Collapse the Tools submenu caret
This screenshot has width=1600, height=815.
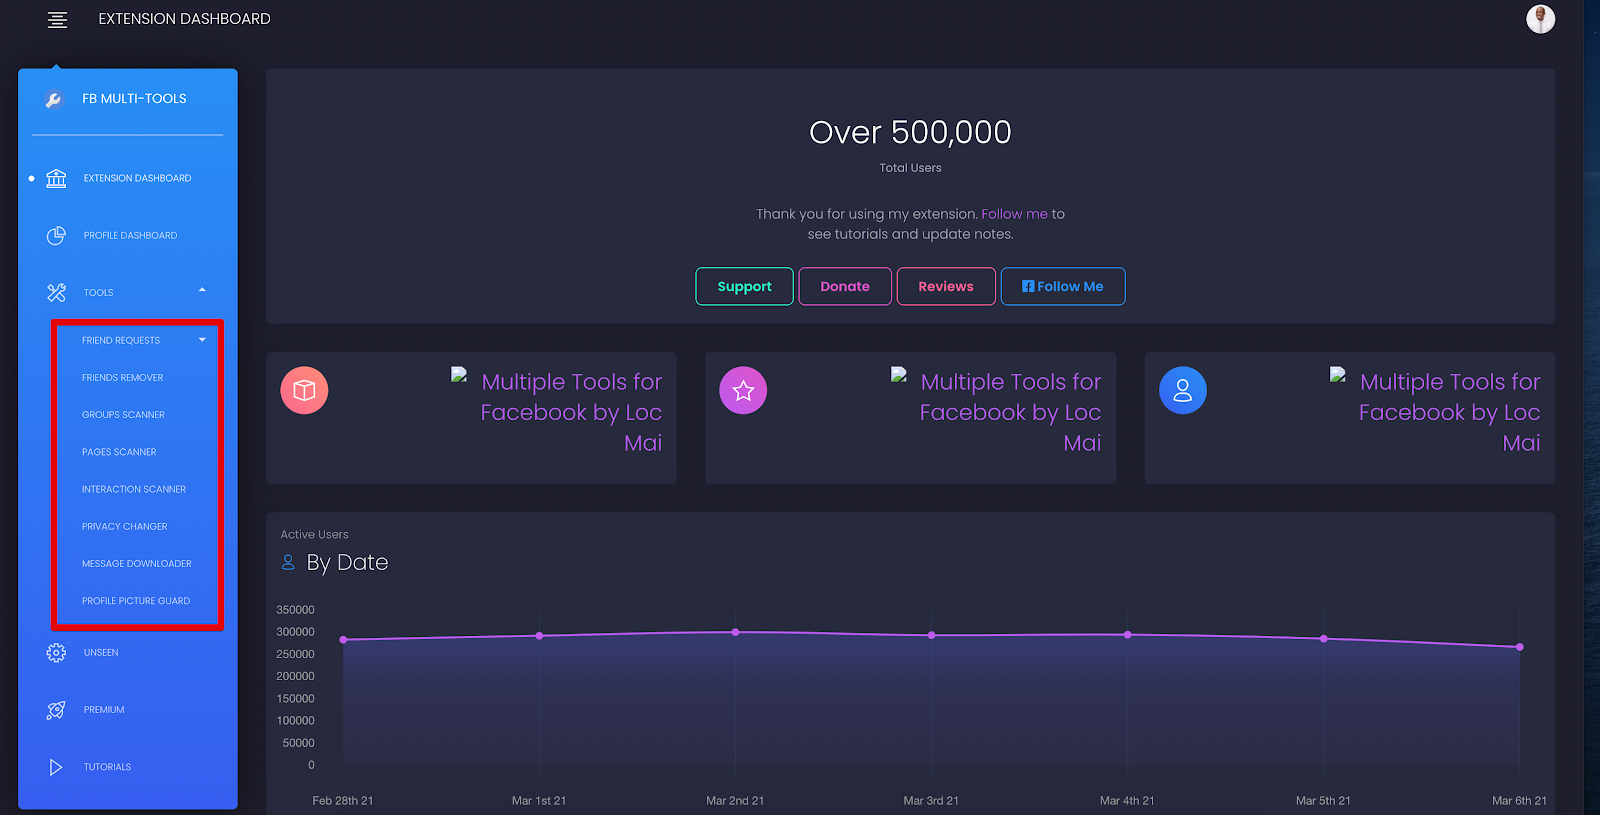point(202,290)
